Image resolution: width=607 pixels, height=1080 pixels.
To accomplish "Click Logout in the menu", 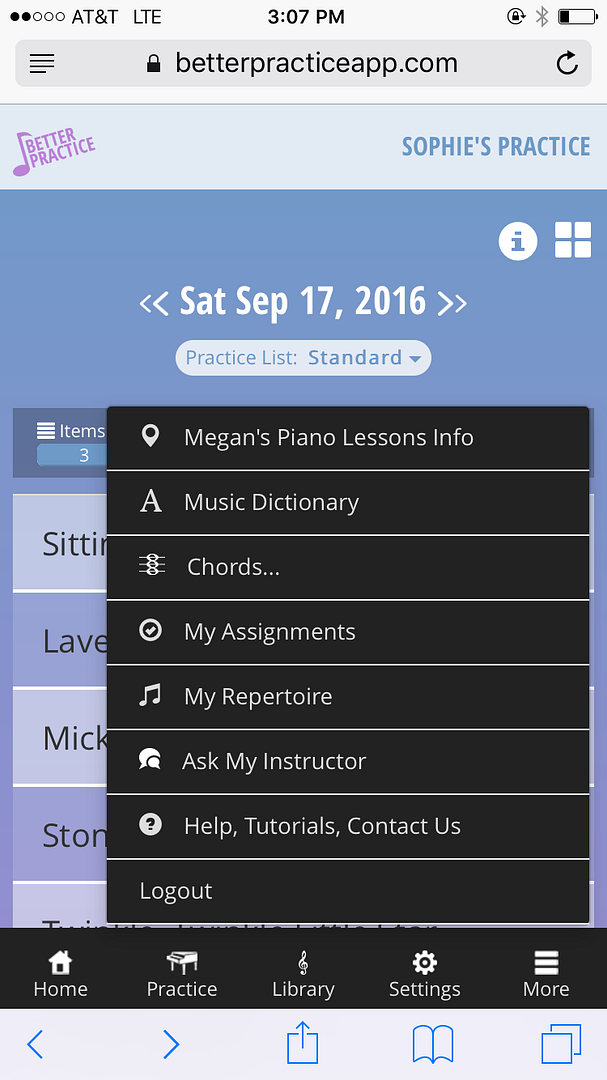I will point(348,891).
